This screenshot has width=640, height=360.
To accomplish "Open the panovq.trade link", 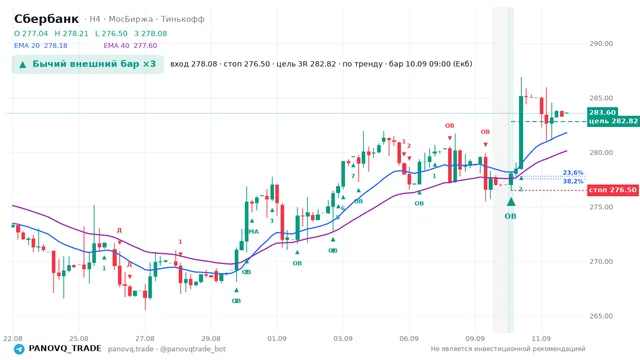I will 131,349.
